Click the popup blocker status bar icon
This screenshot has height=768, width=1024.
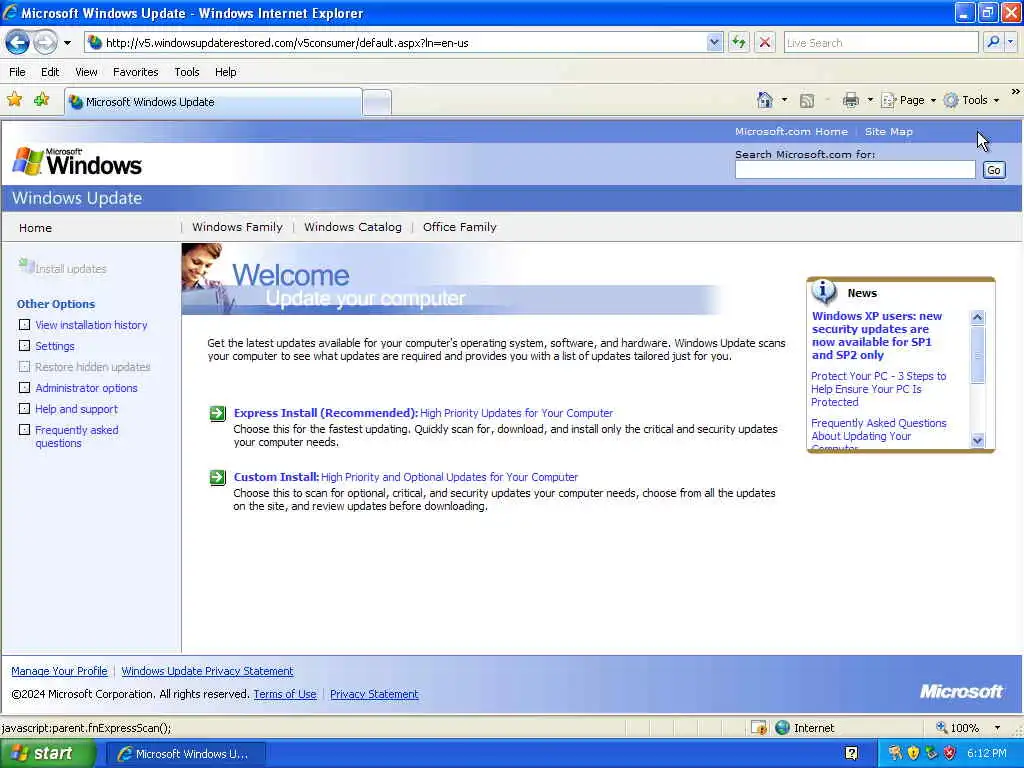pyautogui.click(x=758, y=728)
